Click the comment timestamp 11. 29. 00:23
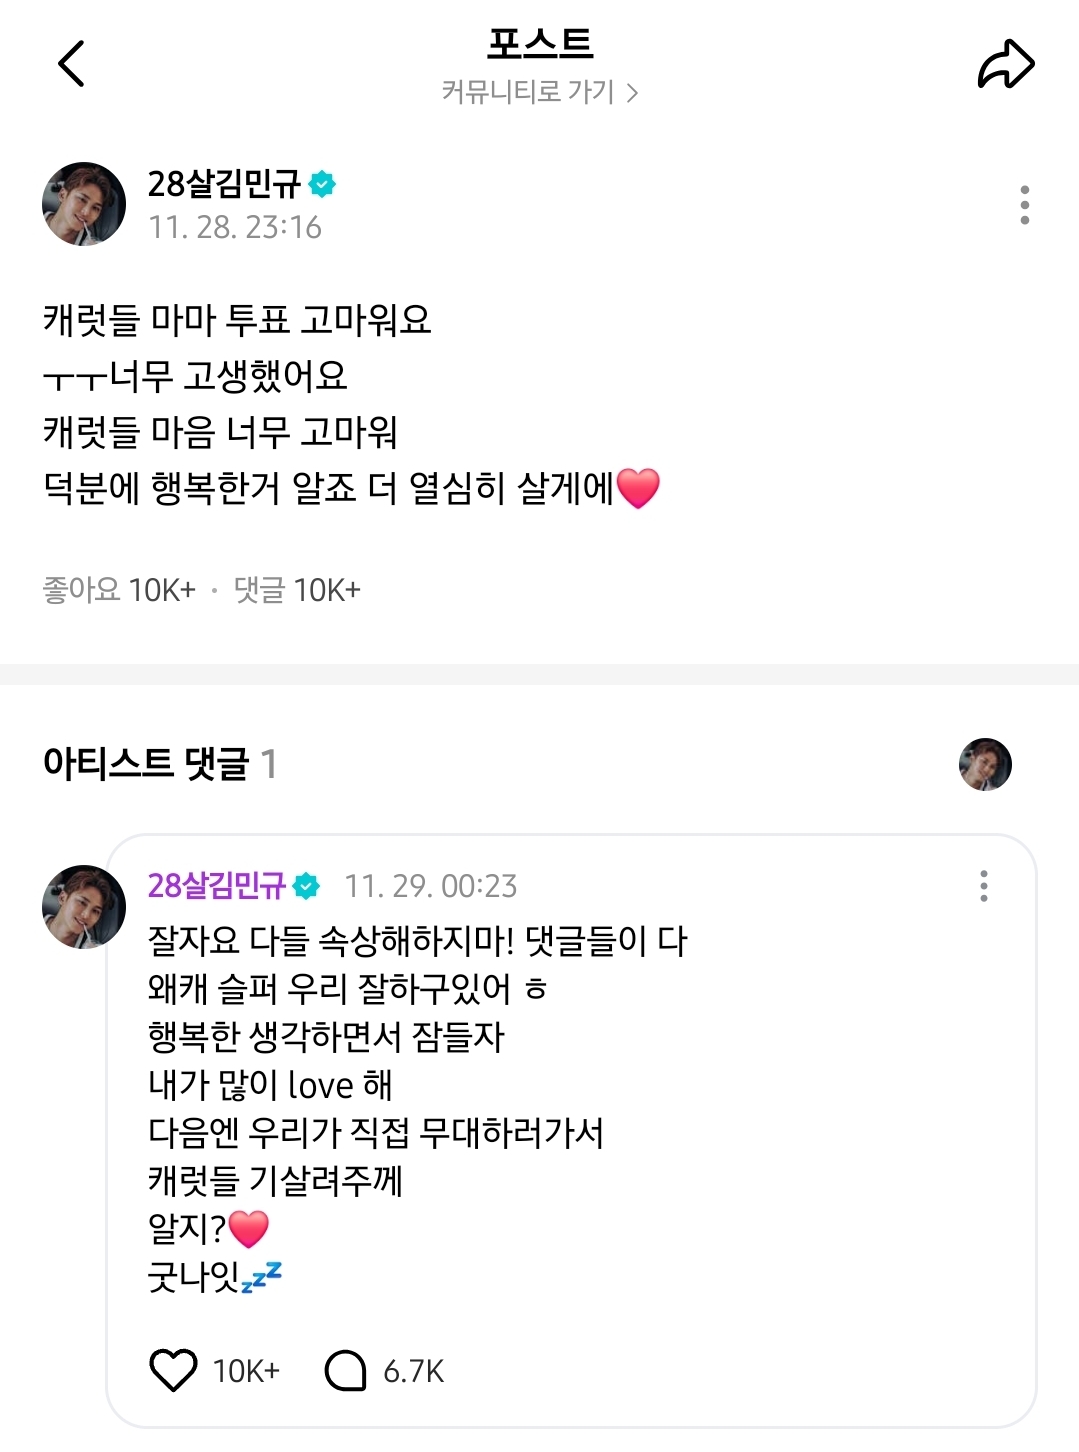This screenshot has width=1079, height=1452. [x=431, y=886]
